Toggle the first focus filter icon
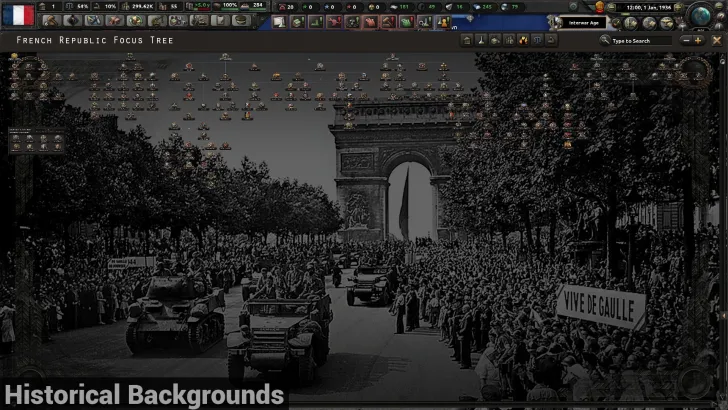The width and height of the screenshot is (728, 410). [467, 40]
